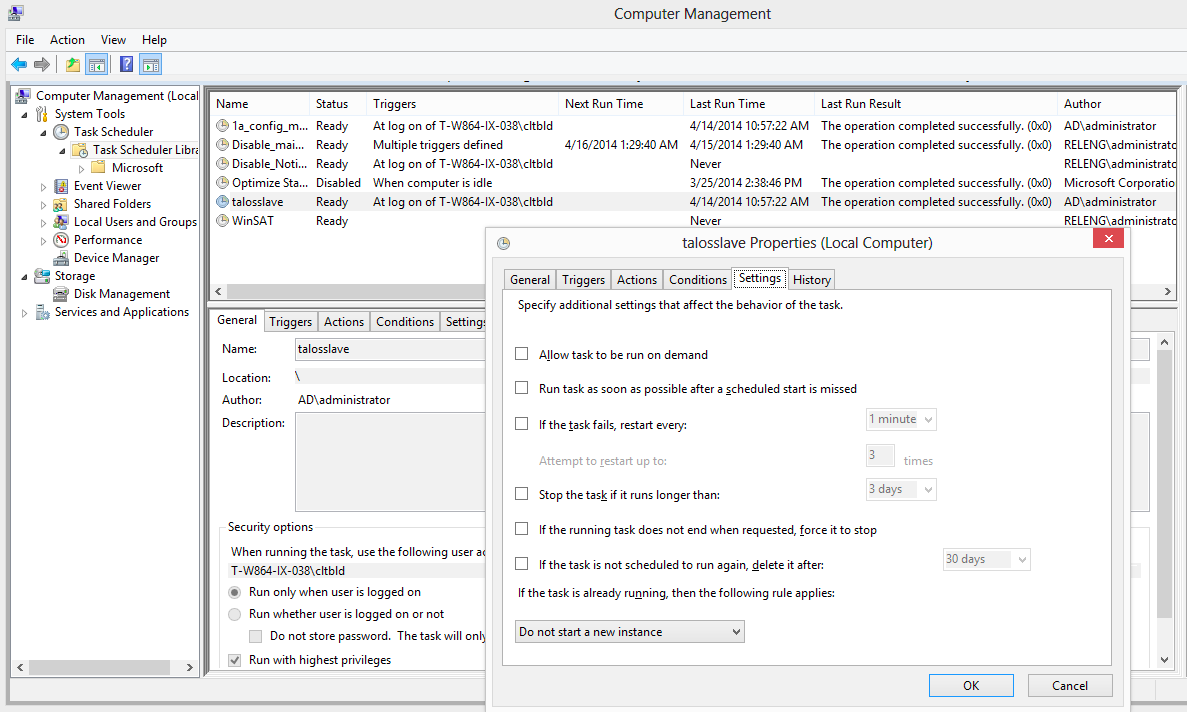The image size is (1187, 712).
Task: Select the Event Viewer icon in the tree
Action: point(61,186)
